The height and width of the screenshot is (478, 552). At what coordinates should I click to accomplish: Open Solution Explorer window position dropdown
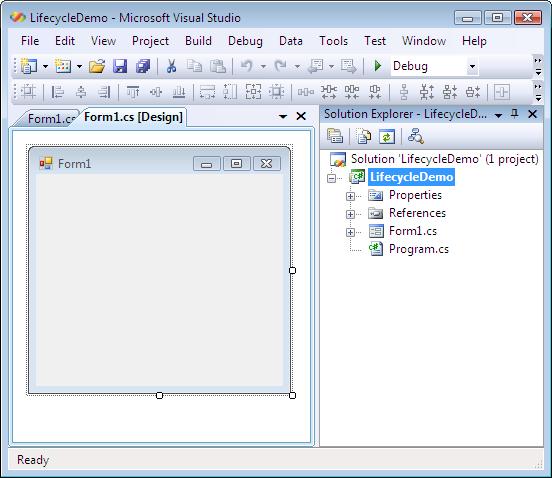498,115
